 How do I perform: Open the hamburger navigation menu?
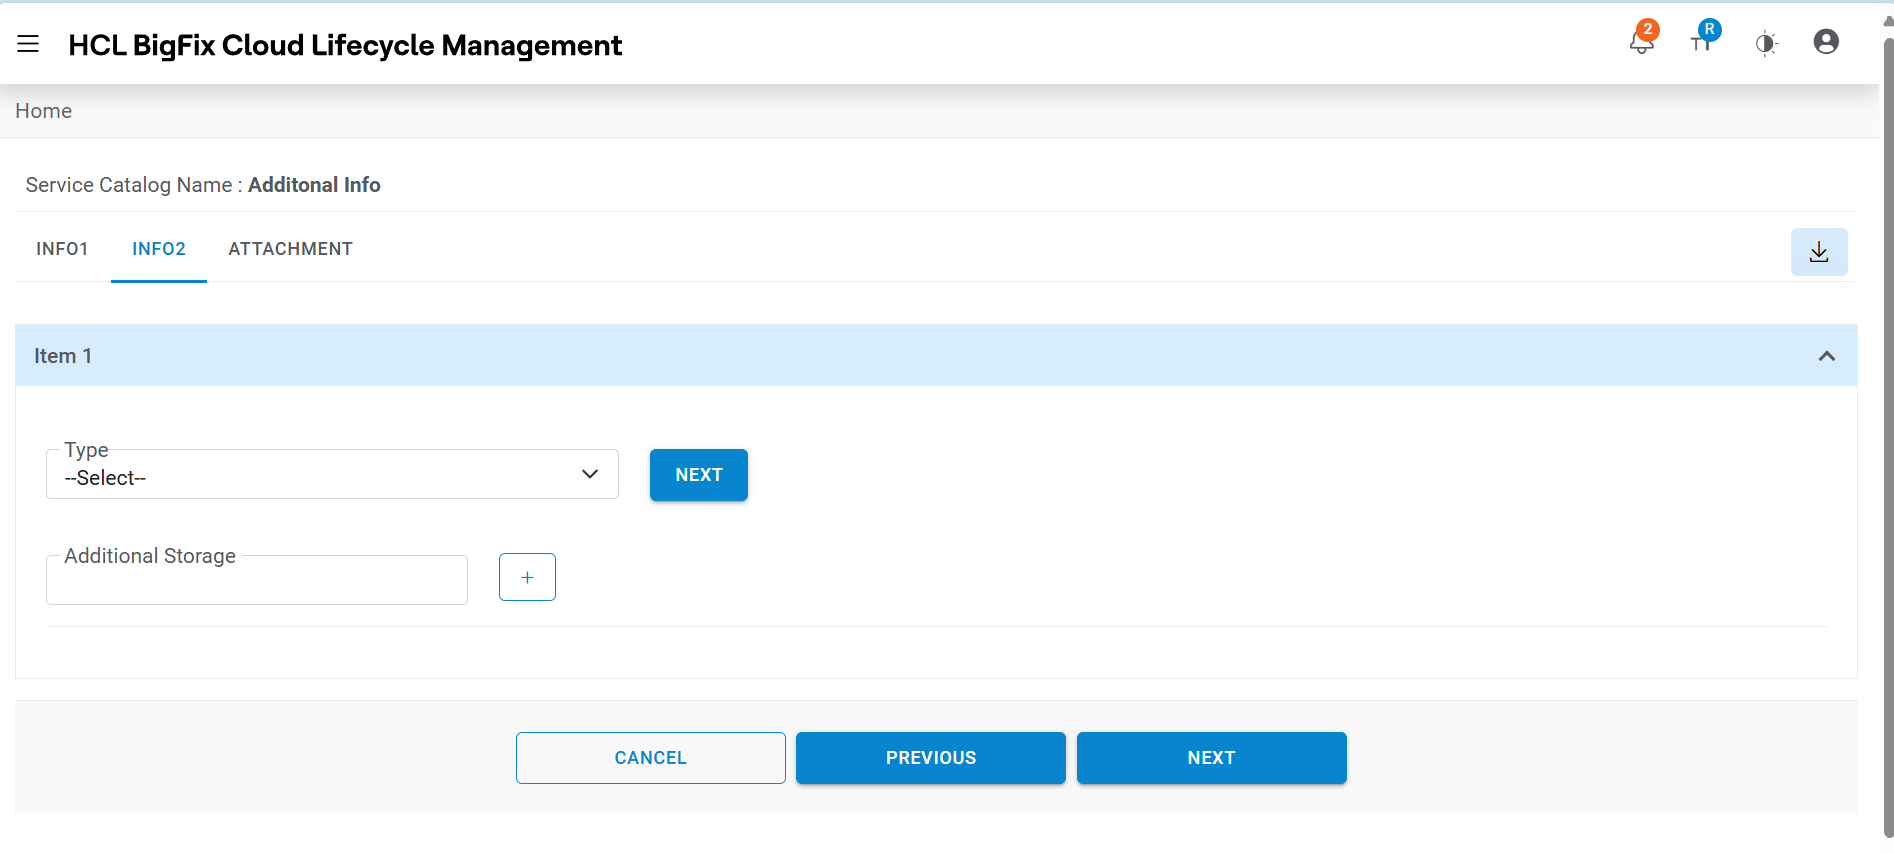click(28, 44)
